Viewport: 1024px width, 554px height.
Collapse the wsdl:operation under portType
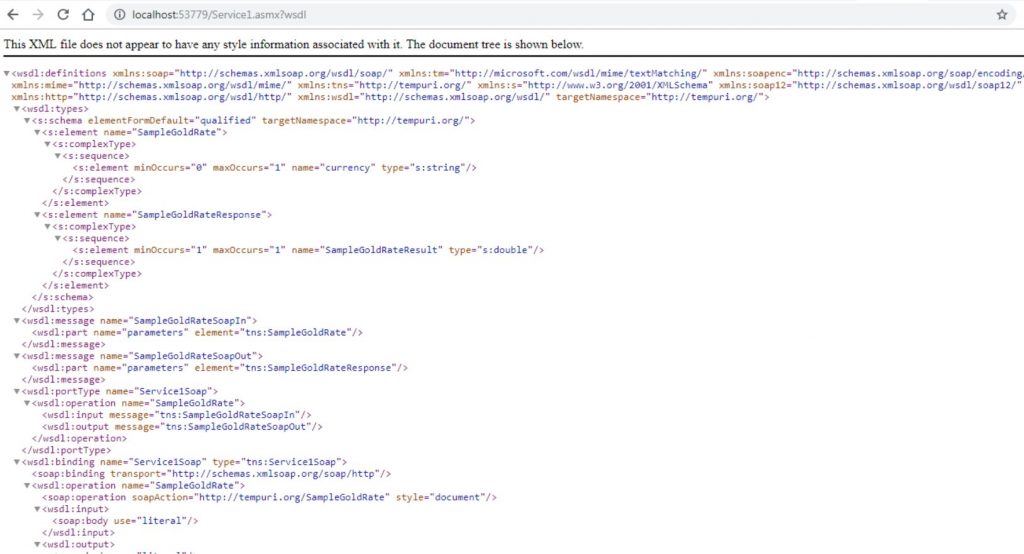[x=27, y=402]
